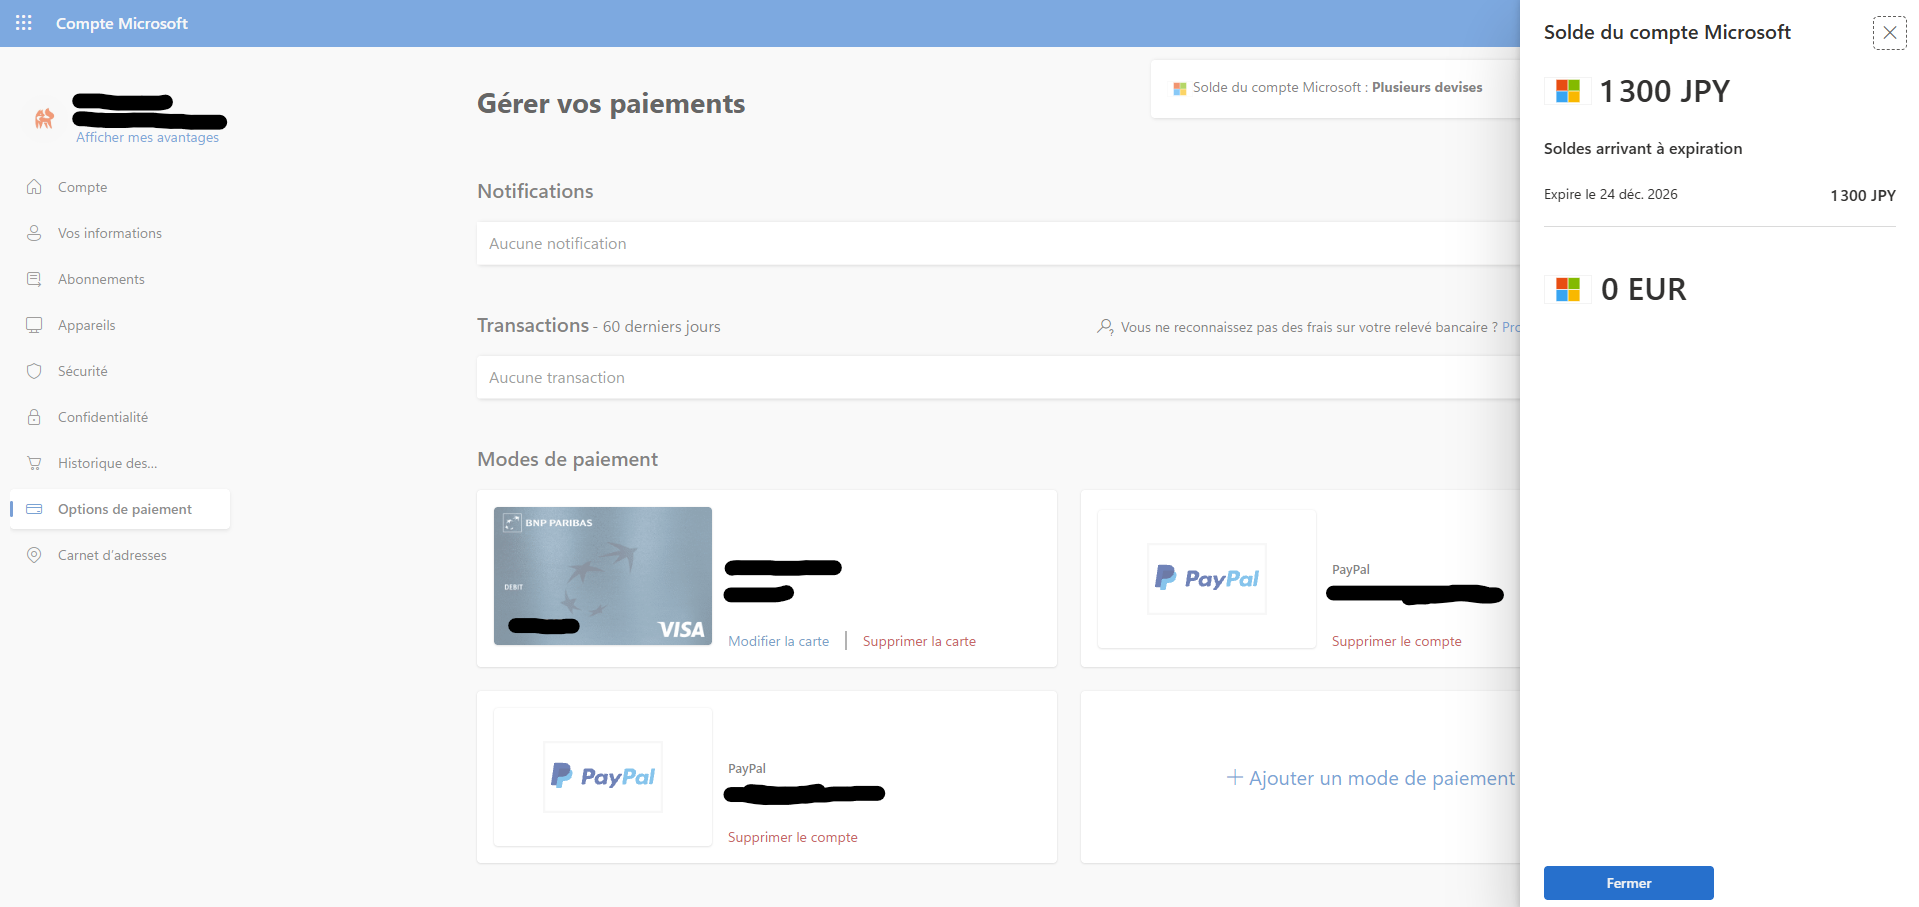Close the Solde du compte panel
The height and width of the screenshot is (907, 1919).
click(x=1889, y=32)
